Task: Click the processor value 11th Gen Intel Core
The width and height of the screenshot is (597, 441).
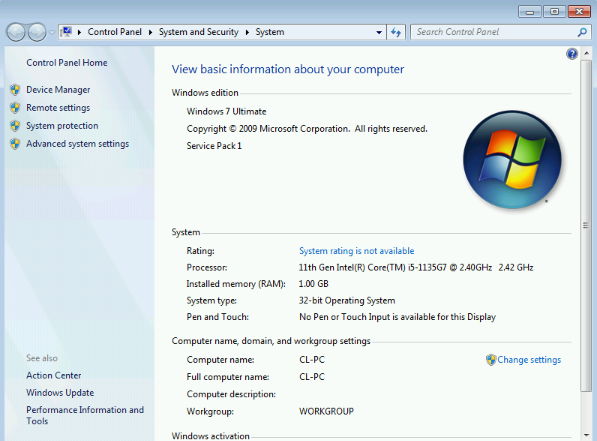Action: click(x=416, y=268)
